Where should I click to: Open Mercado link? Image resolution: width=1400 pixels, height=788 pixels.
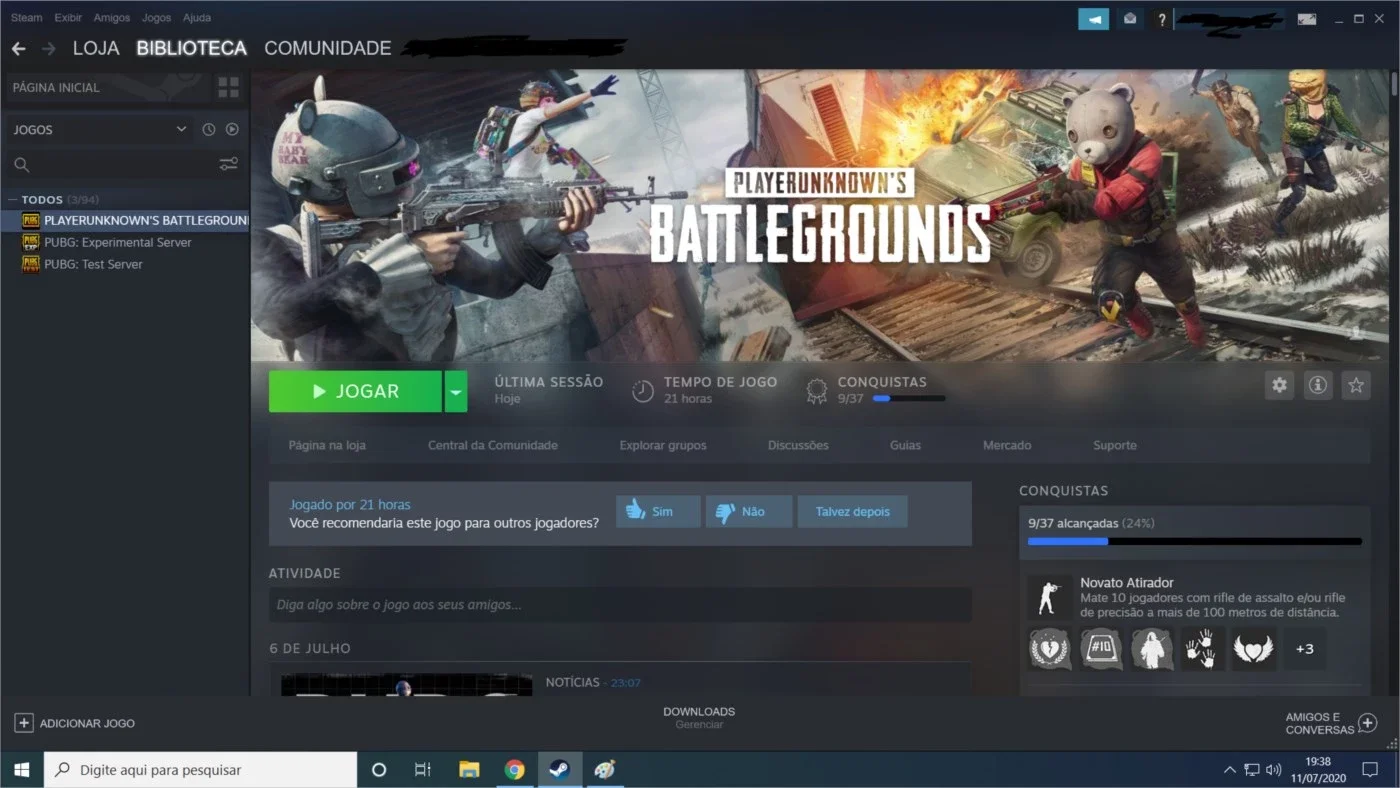tap(1007, 445)
